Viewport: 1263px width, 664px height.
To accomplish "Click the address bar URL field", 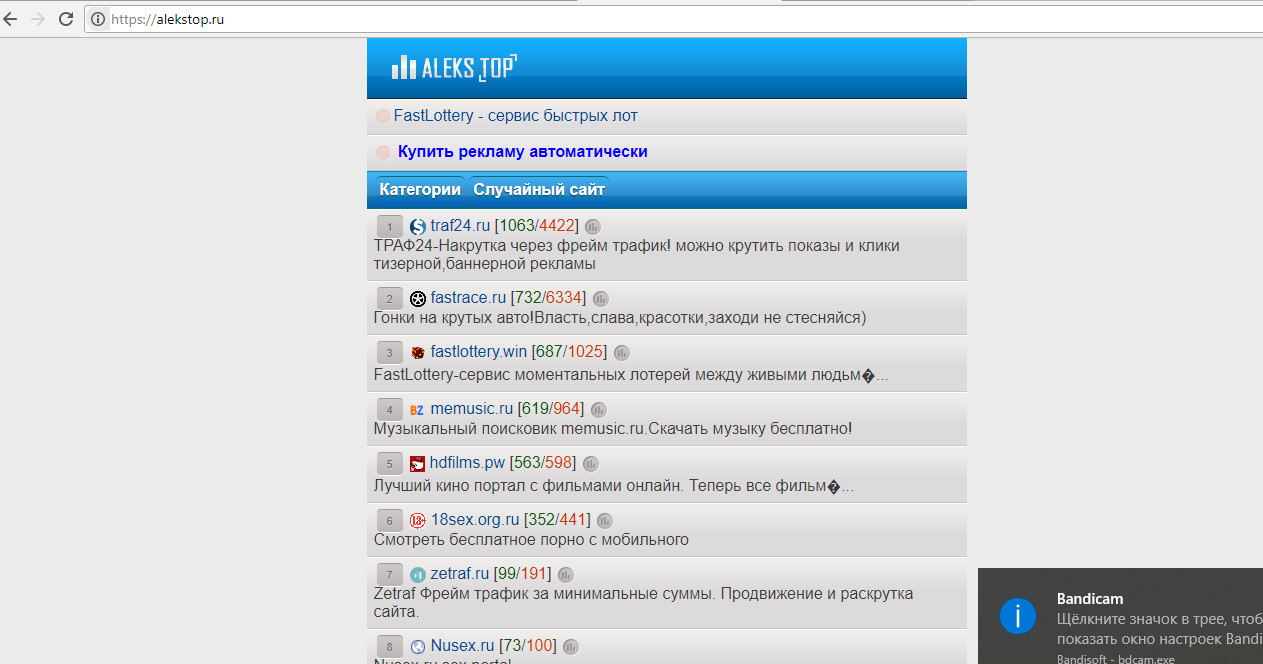I will pyautogui.click(x=600, y=19).
